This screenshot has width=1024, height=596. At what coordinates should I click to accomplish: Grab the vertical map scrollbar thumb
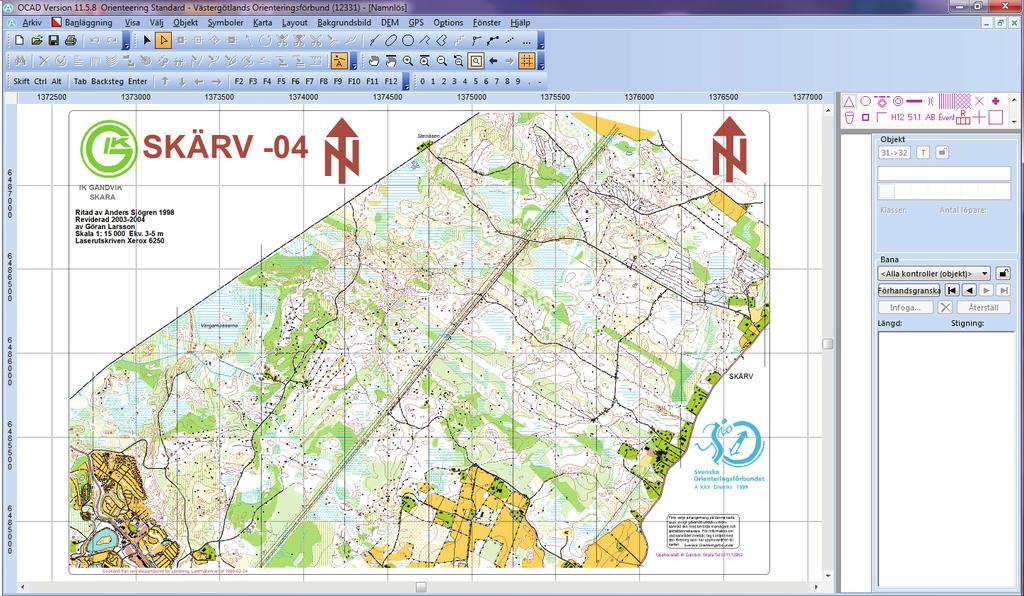pos(828,344)
